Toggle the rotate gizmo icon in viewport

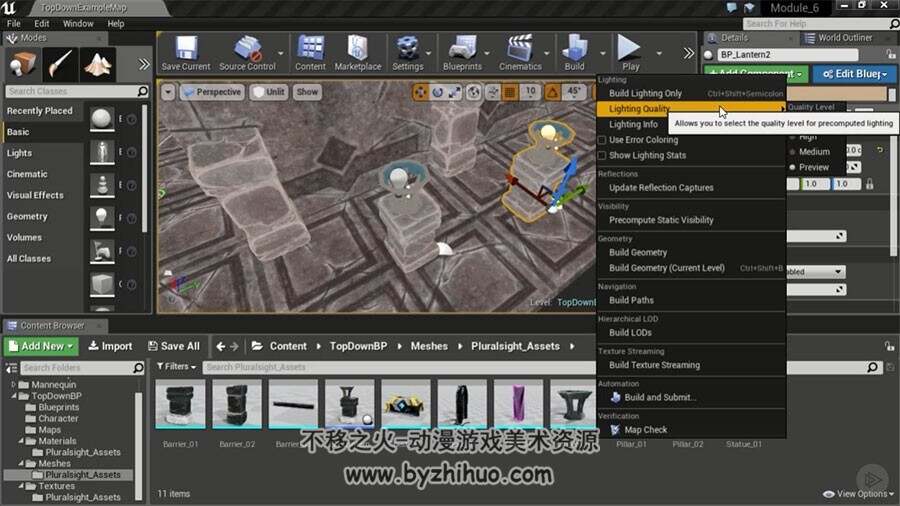[437, 92]
